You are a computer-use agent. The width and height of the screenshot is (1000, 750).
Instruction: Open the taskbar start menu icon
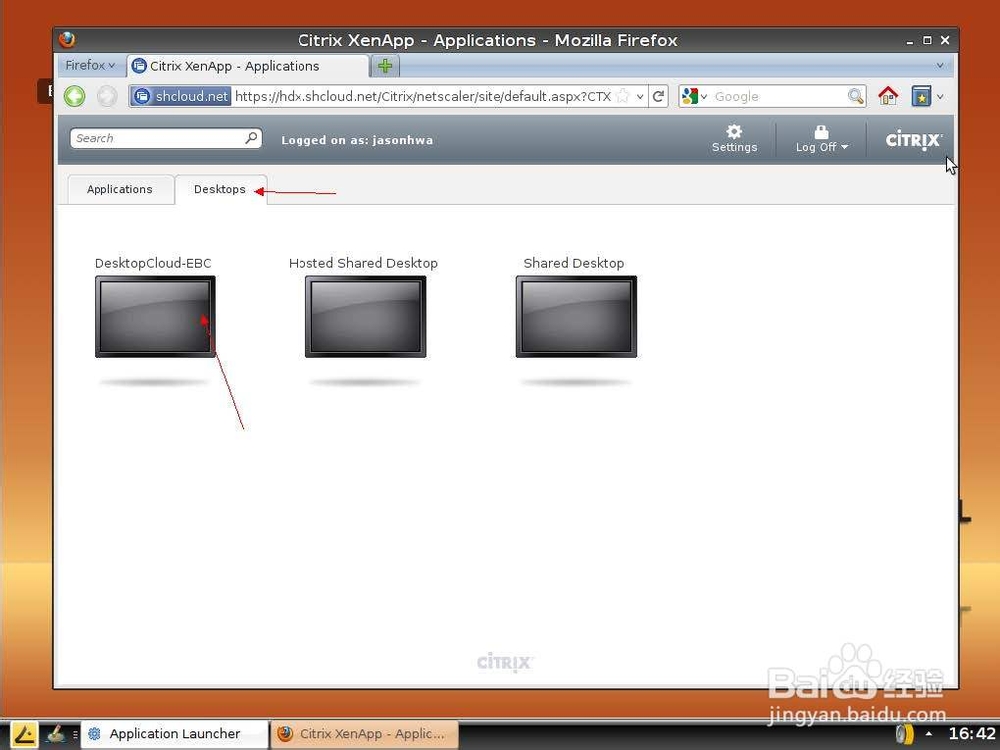pyautogui.click(x=24, y=734)
